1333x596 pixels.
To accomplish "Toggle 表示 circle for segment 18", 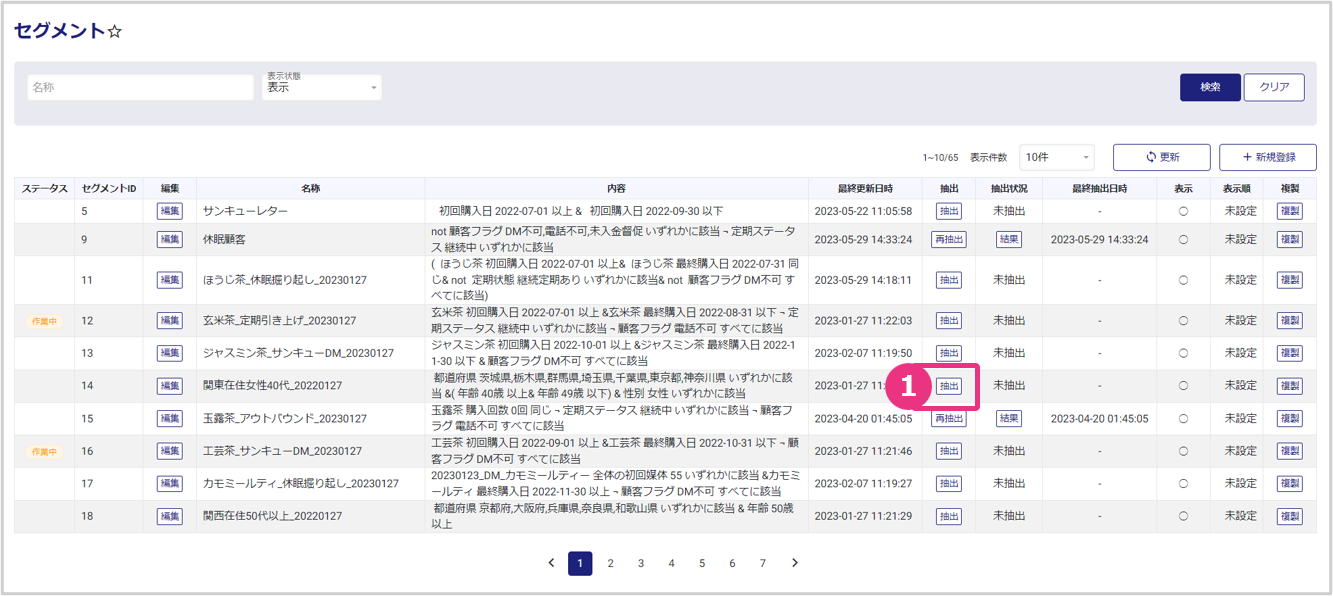I will click(1183, 516).
